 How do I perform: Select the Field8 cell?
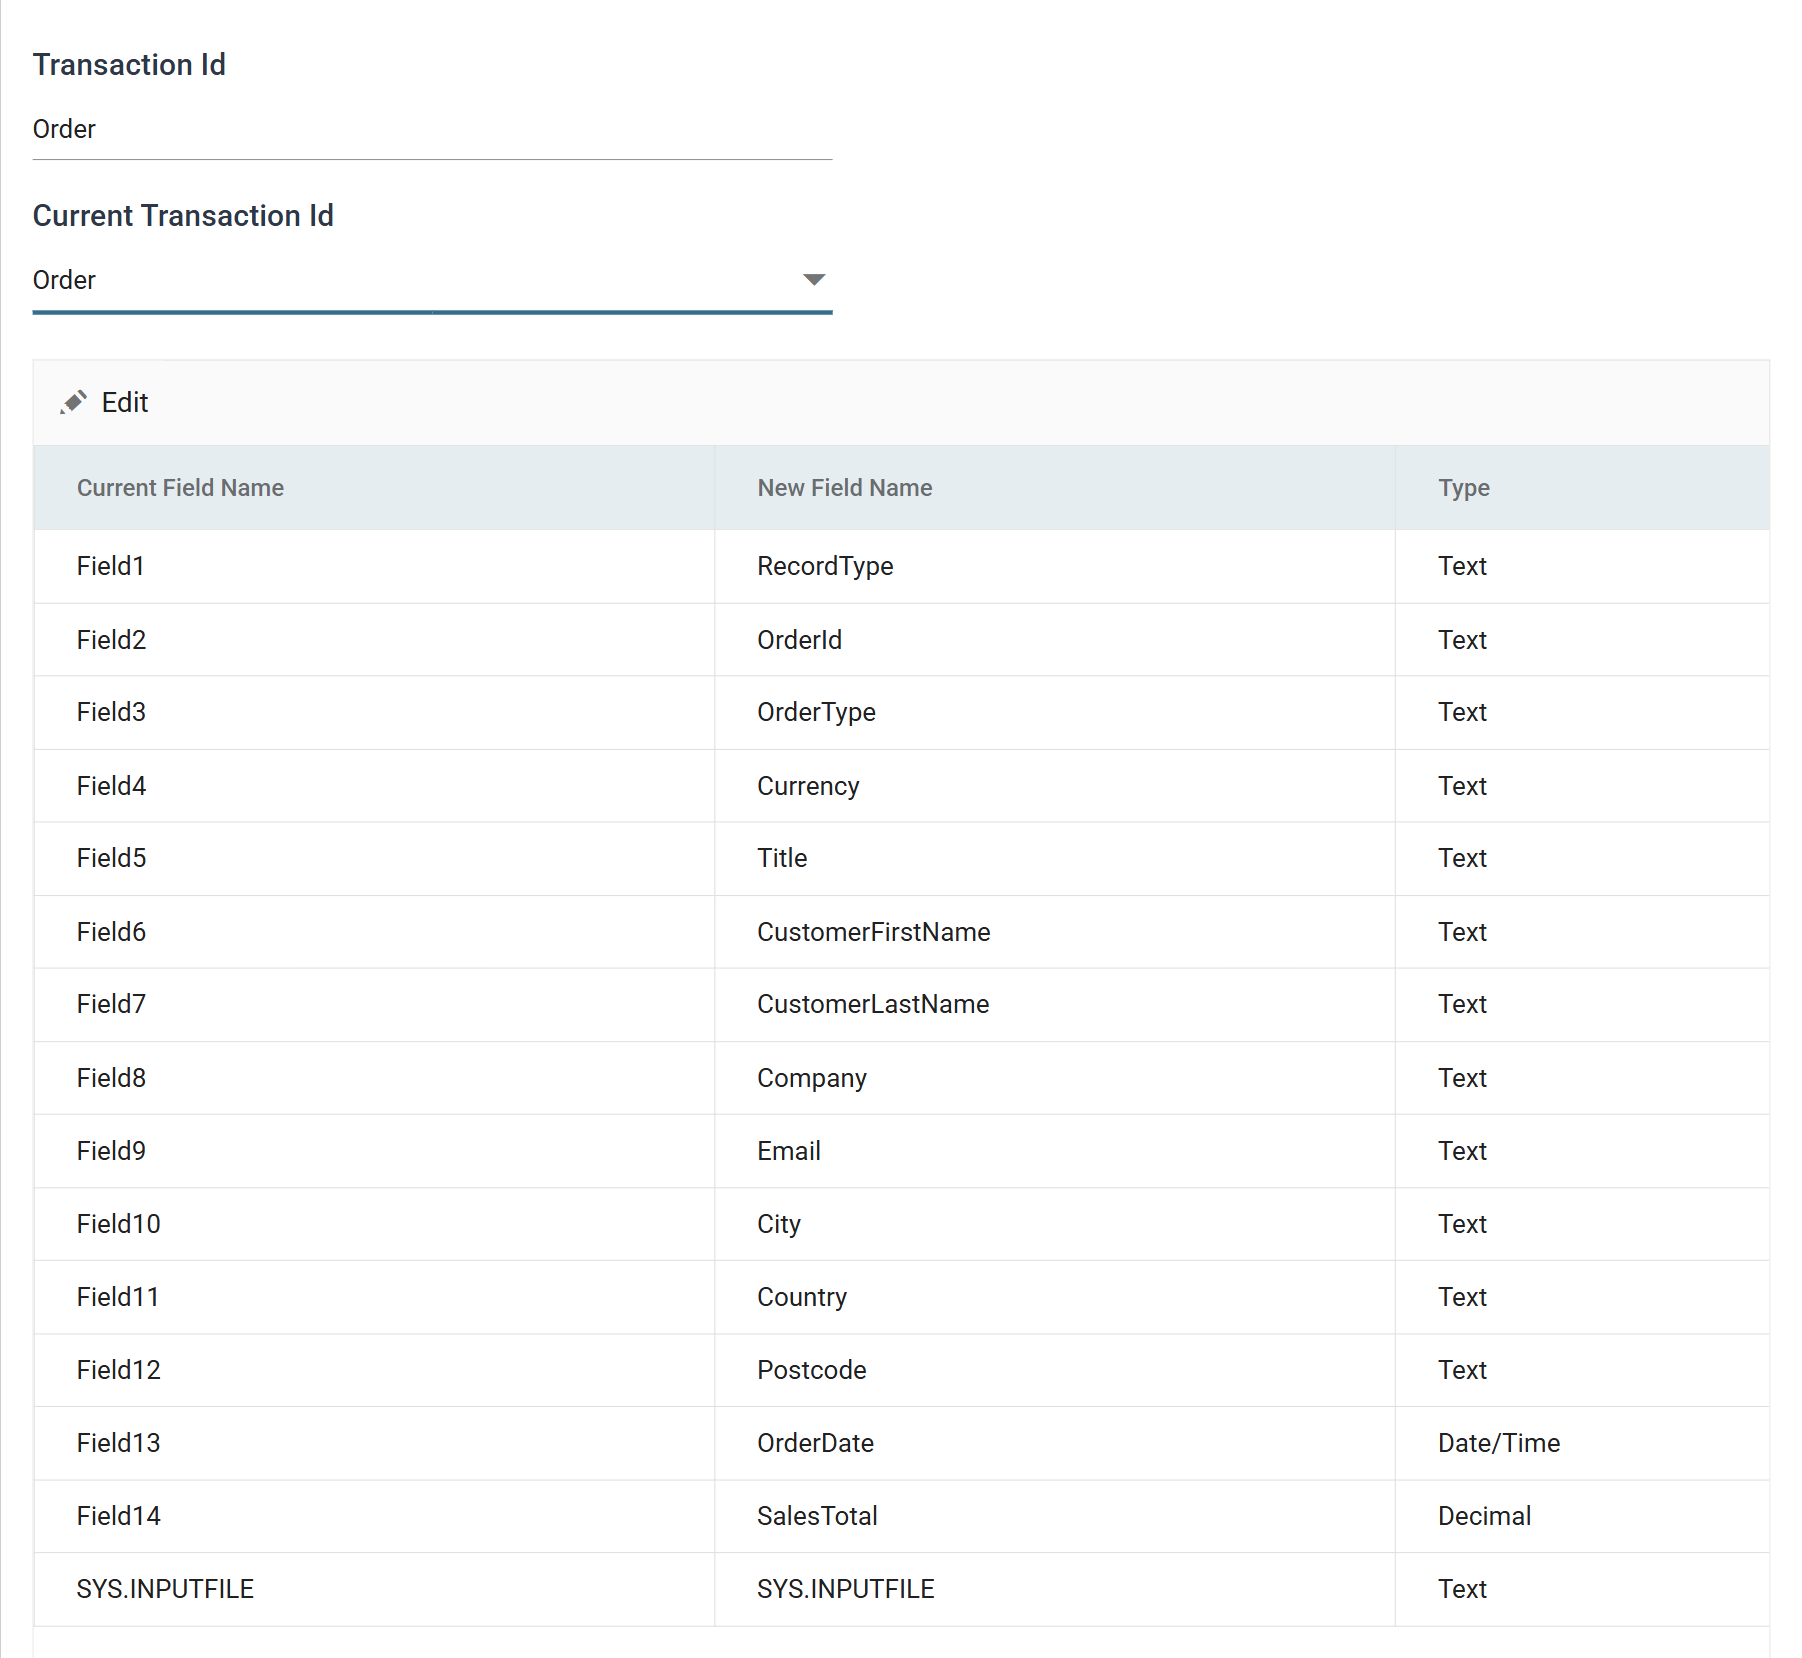click(x=374, y=1078)
